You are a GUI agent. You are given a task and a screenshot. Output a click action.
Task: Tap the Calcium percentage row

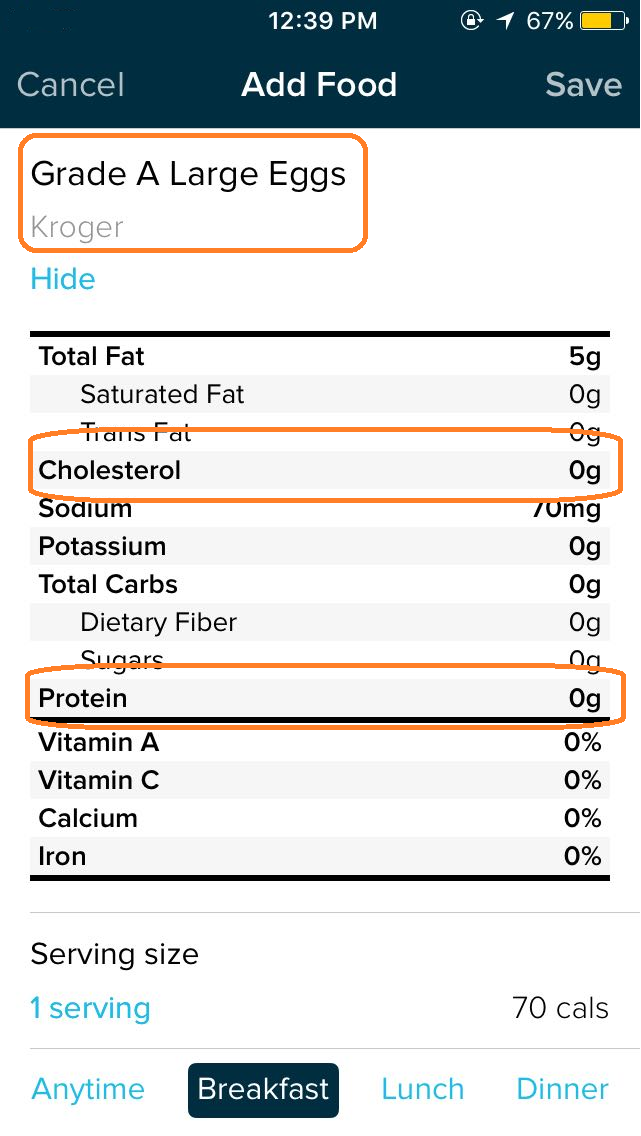coord(320,818)
